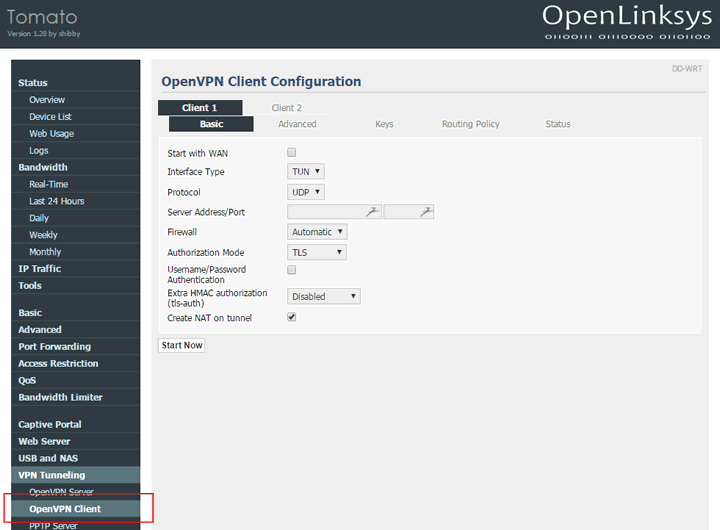The width and height of the screenshot is (720, 530).
Task: Open the Firewall Automatic dropdown
Action: click(317, 231)
